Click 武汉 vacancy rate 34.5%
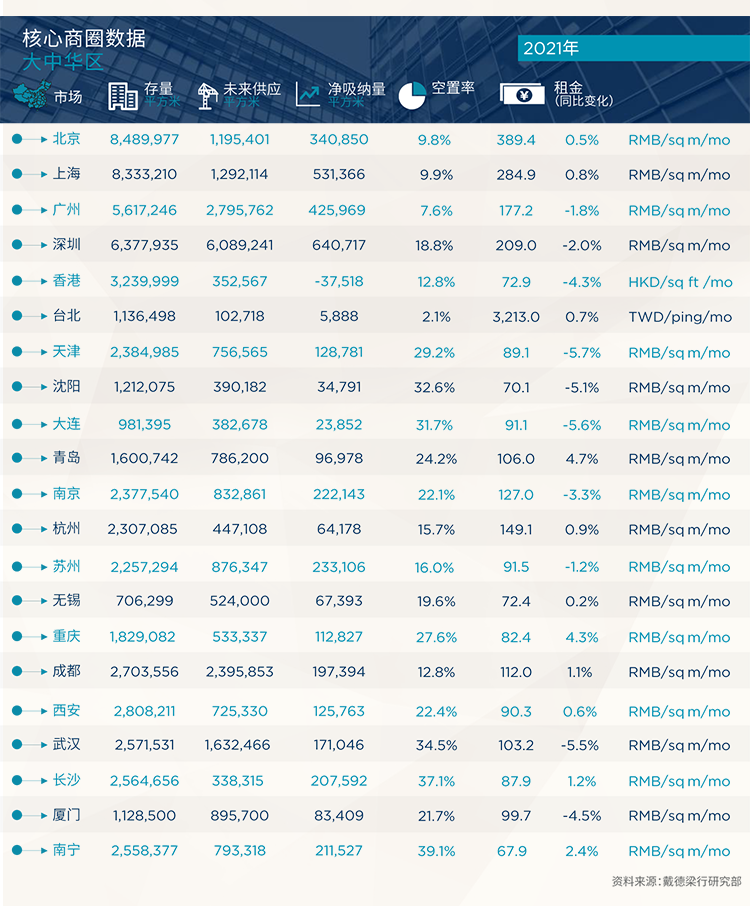The width and height of the screenshot is (750, 906). 436,745
